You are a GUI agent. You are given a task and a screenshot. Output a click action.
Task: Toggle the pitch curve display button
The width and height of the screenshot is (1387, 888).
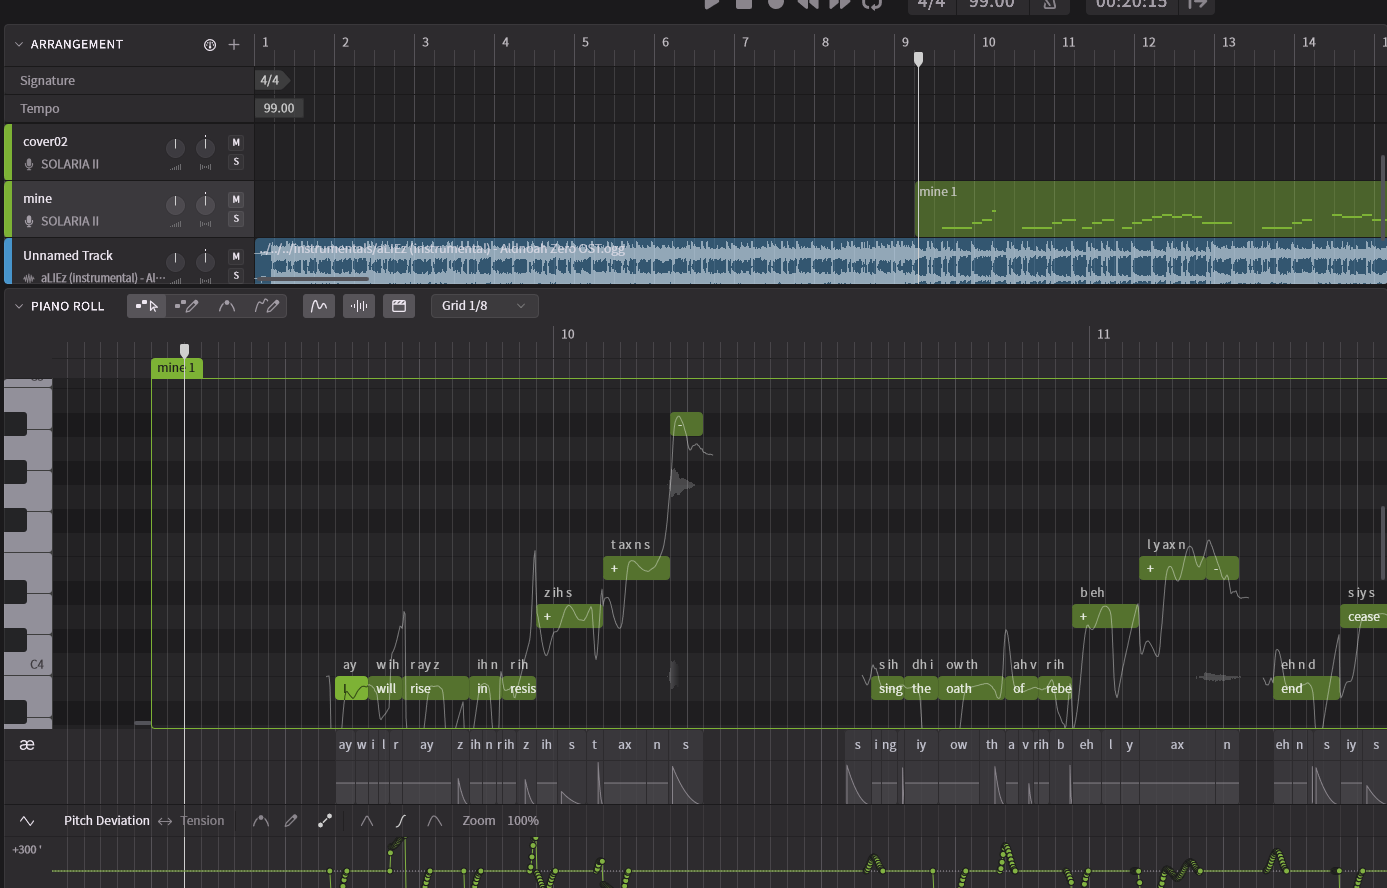coord(319,306)
